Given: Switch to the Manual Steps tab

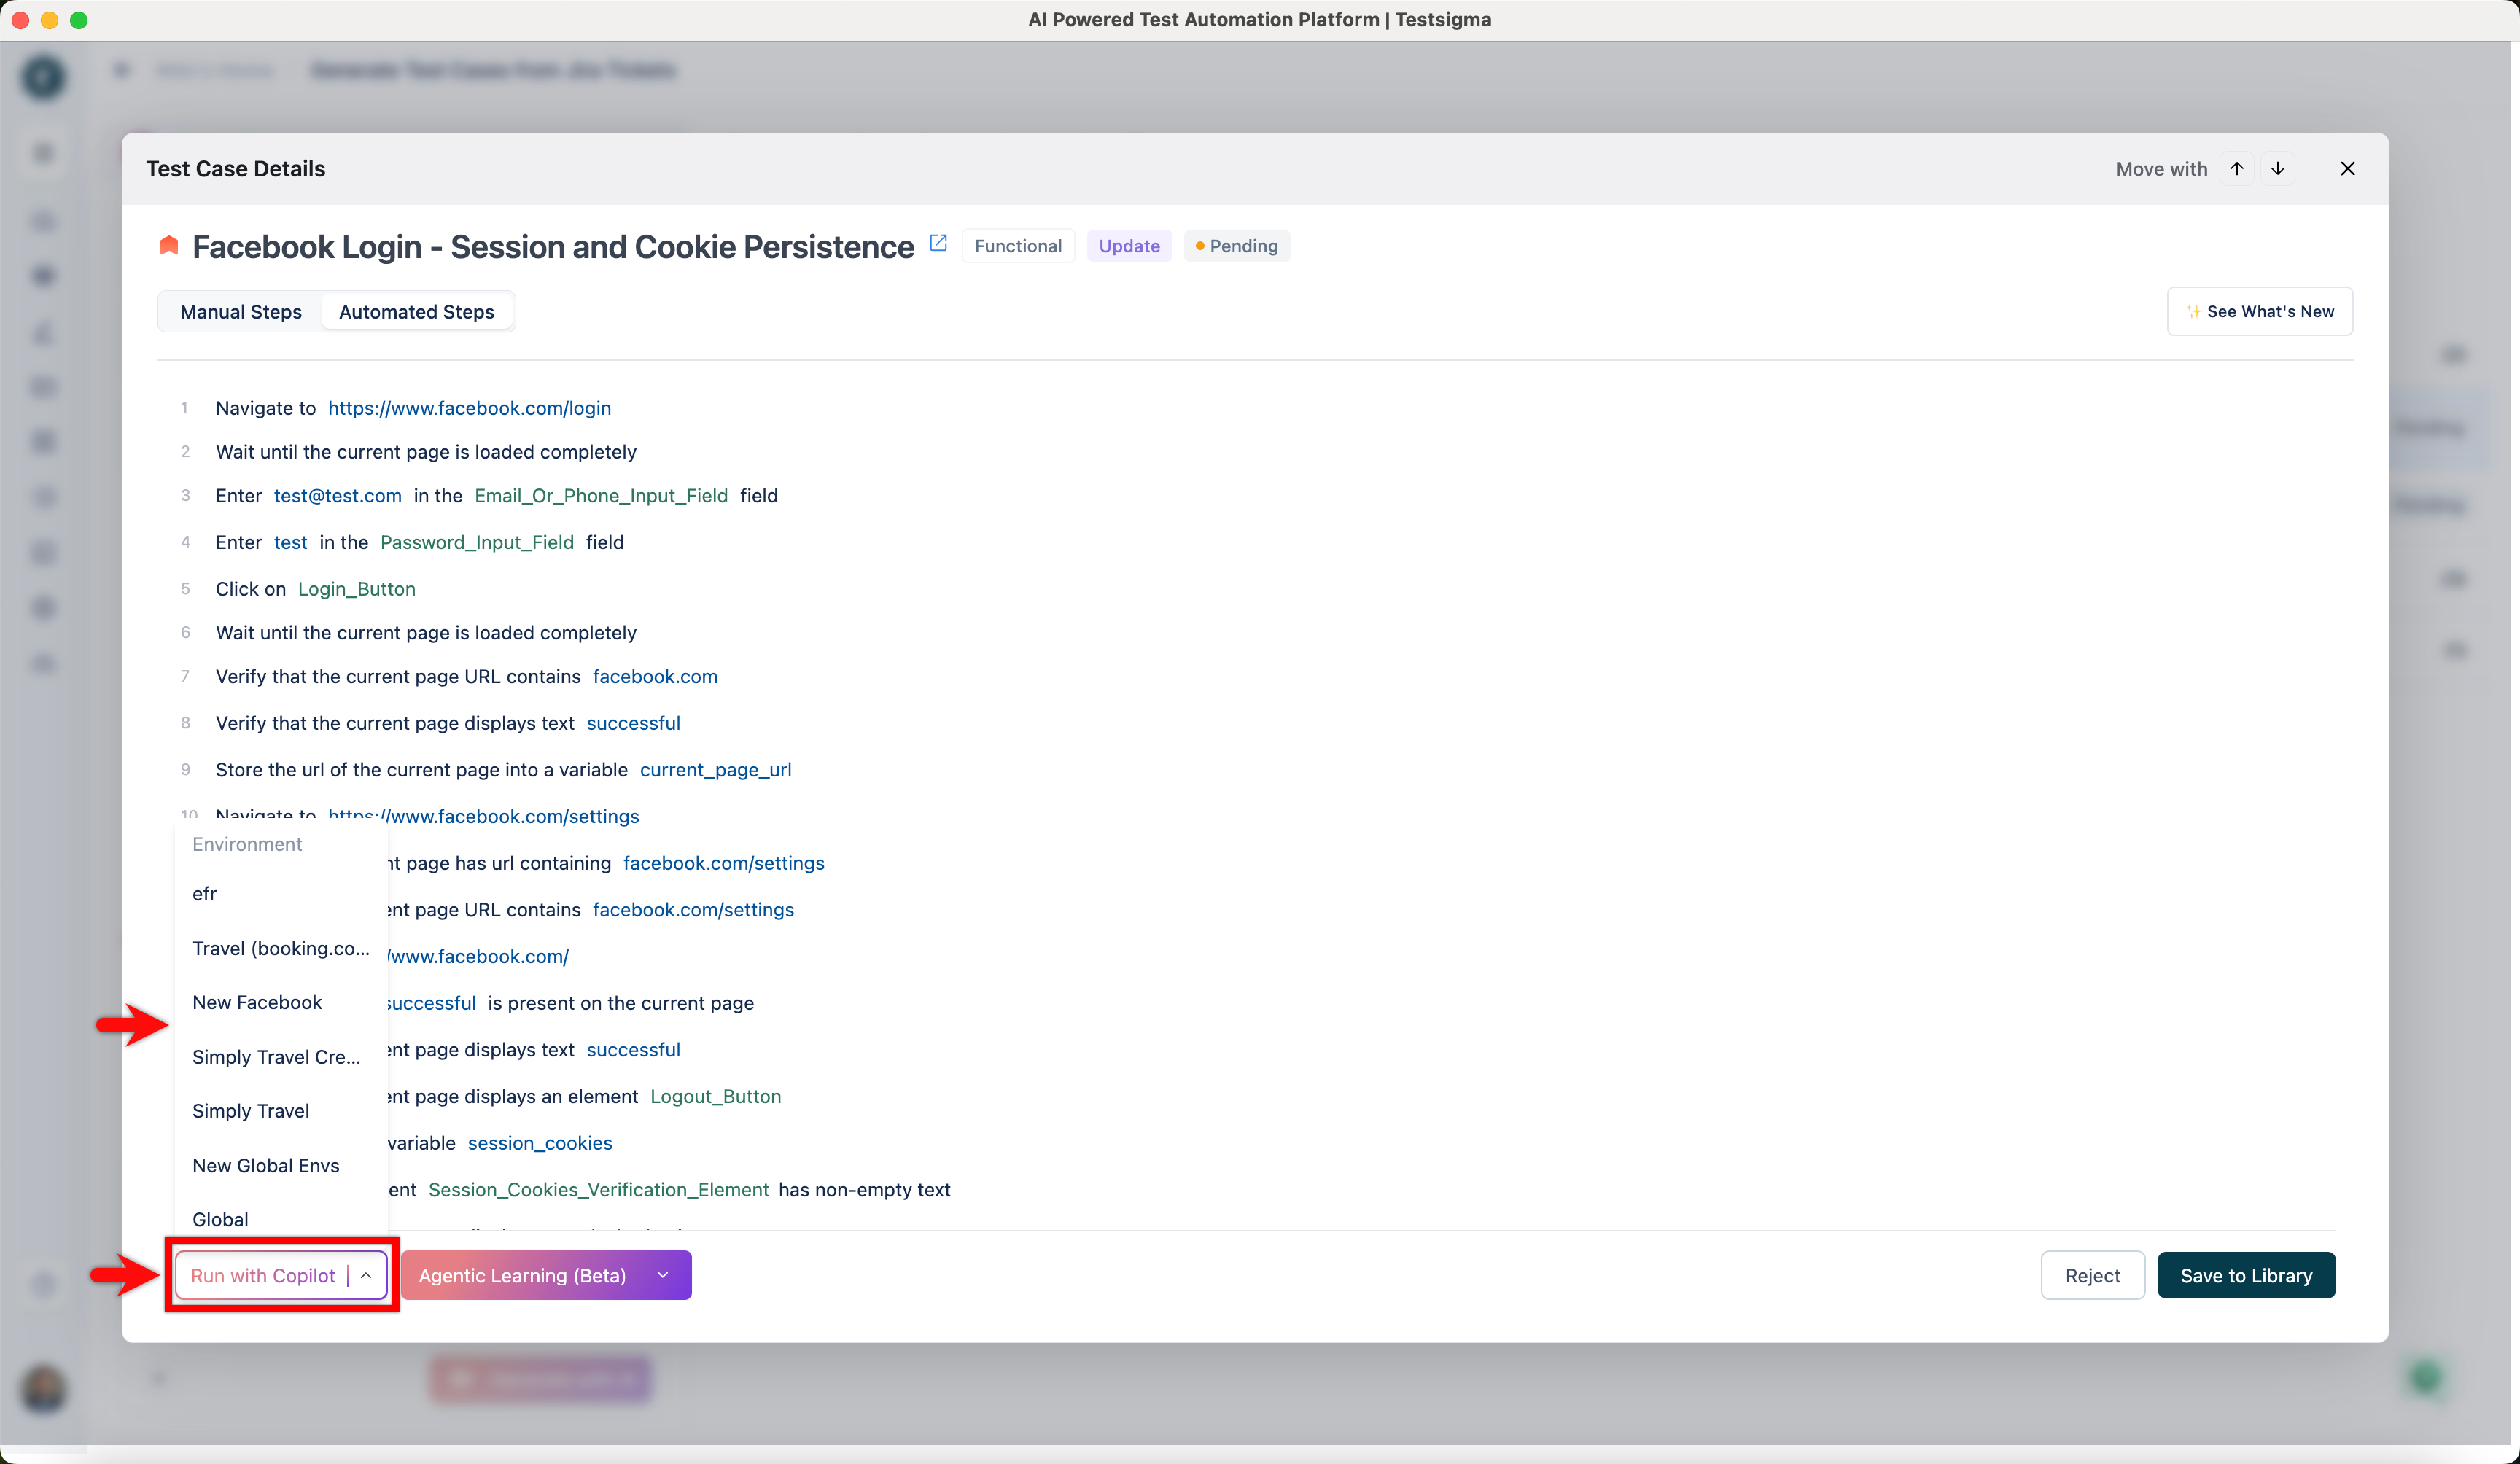Looking at the screenshot, I should coord(240,311).
